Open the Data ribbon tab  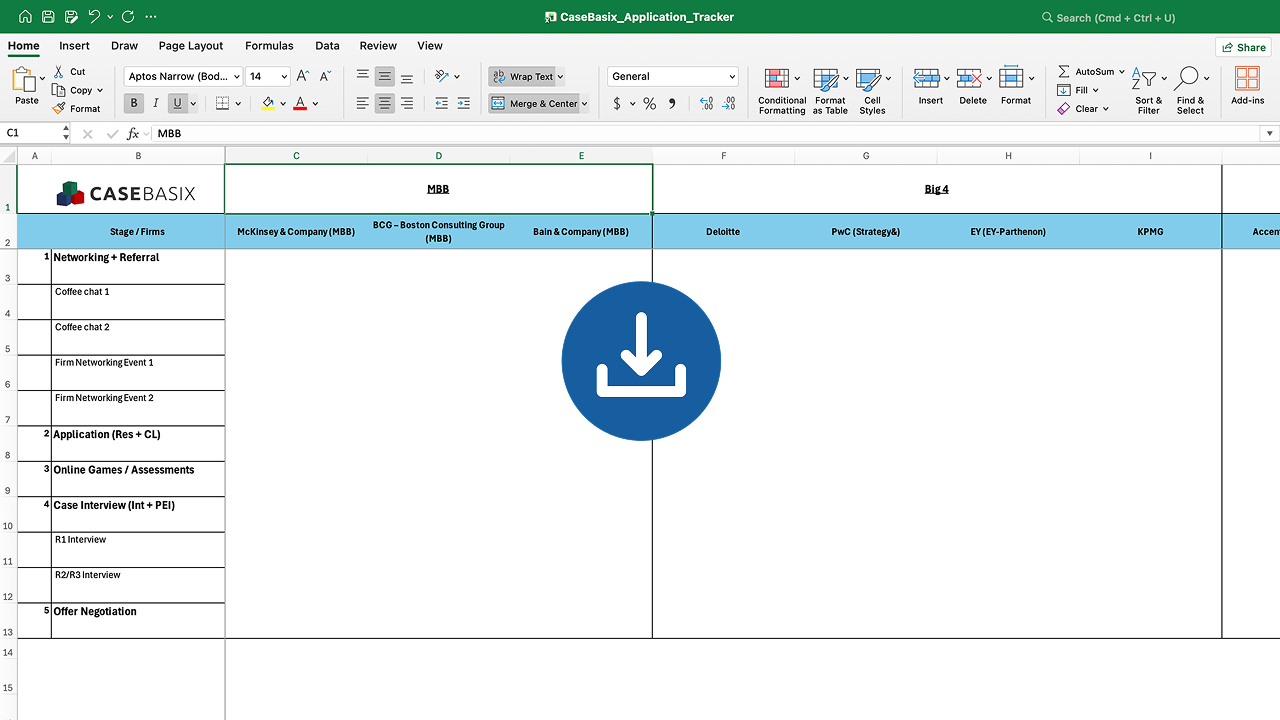point(327,46)
